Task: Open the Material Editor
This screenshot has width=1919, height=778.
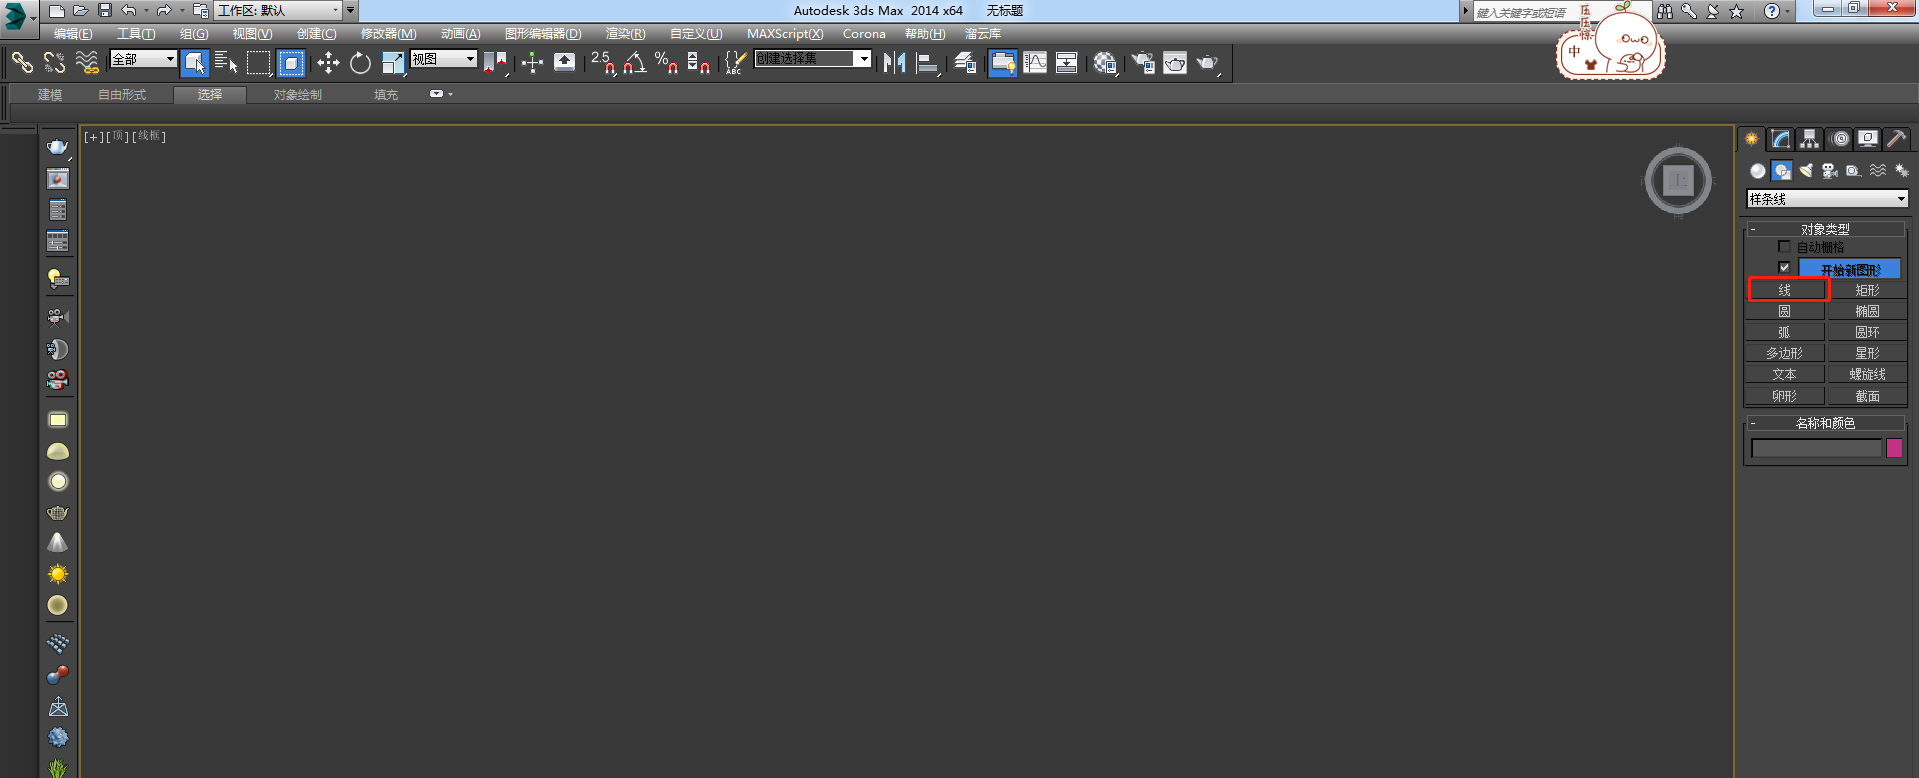Action: click(x=1105, y=63)
